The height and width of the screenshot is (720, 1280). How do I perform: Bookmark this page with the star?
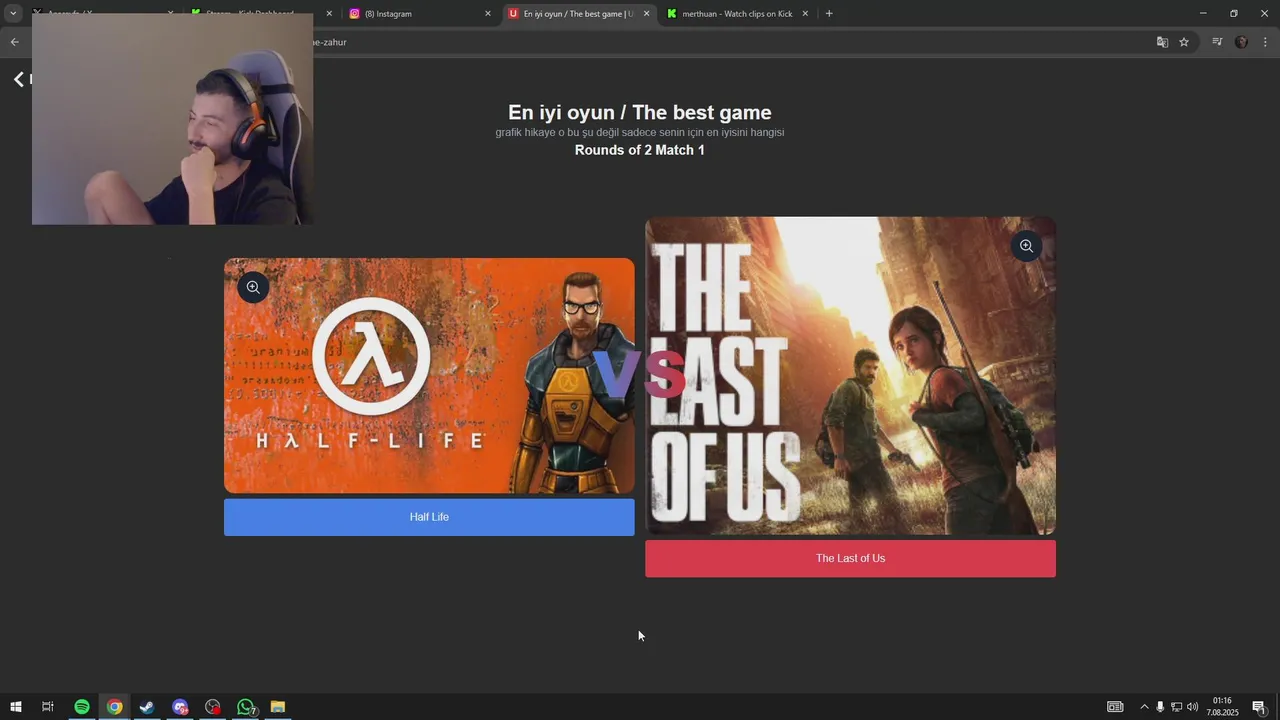[x=1184, y=42]
